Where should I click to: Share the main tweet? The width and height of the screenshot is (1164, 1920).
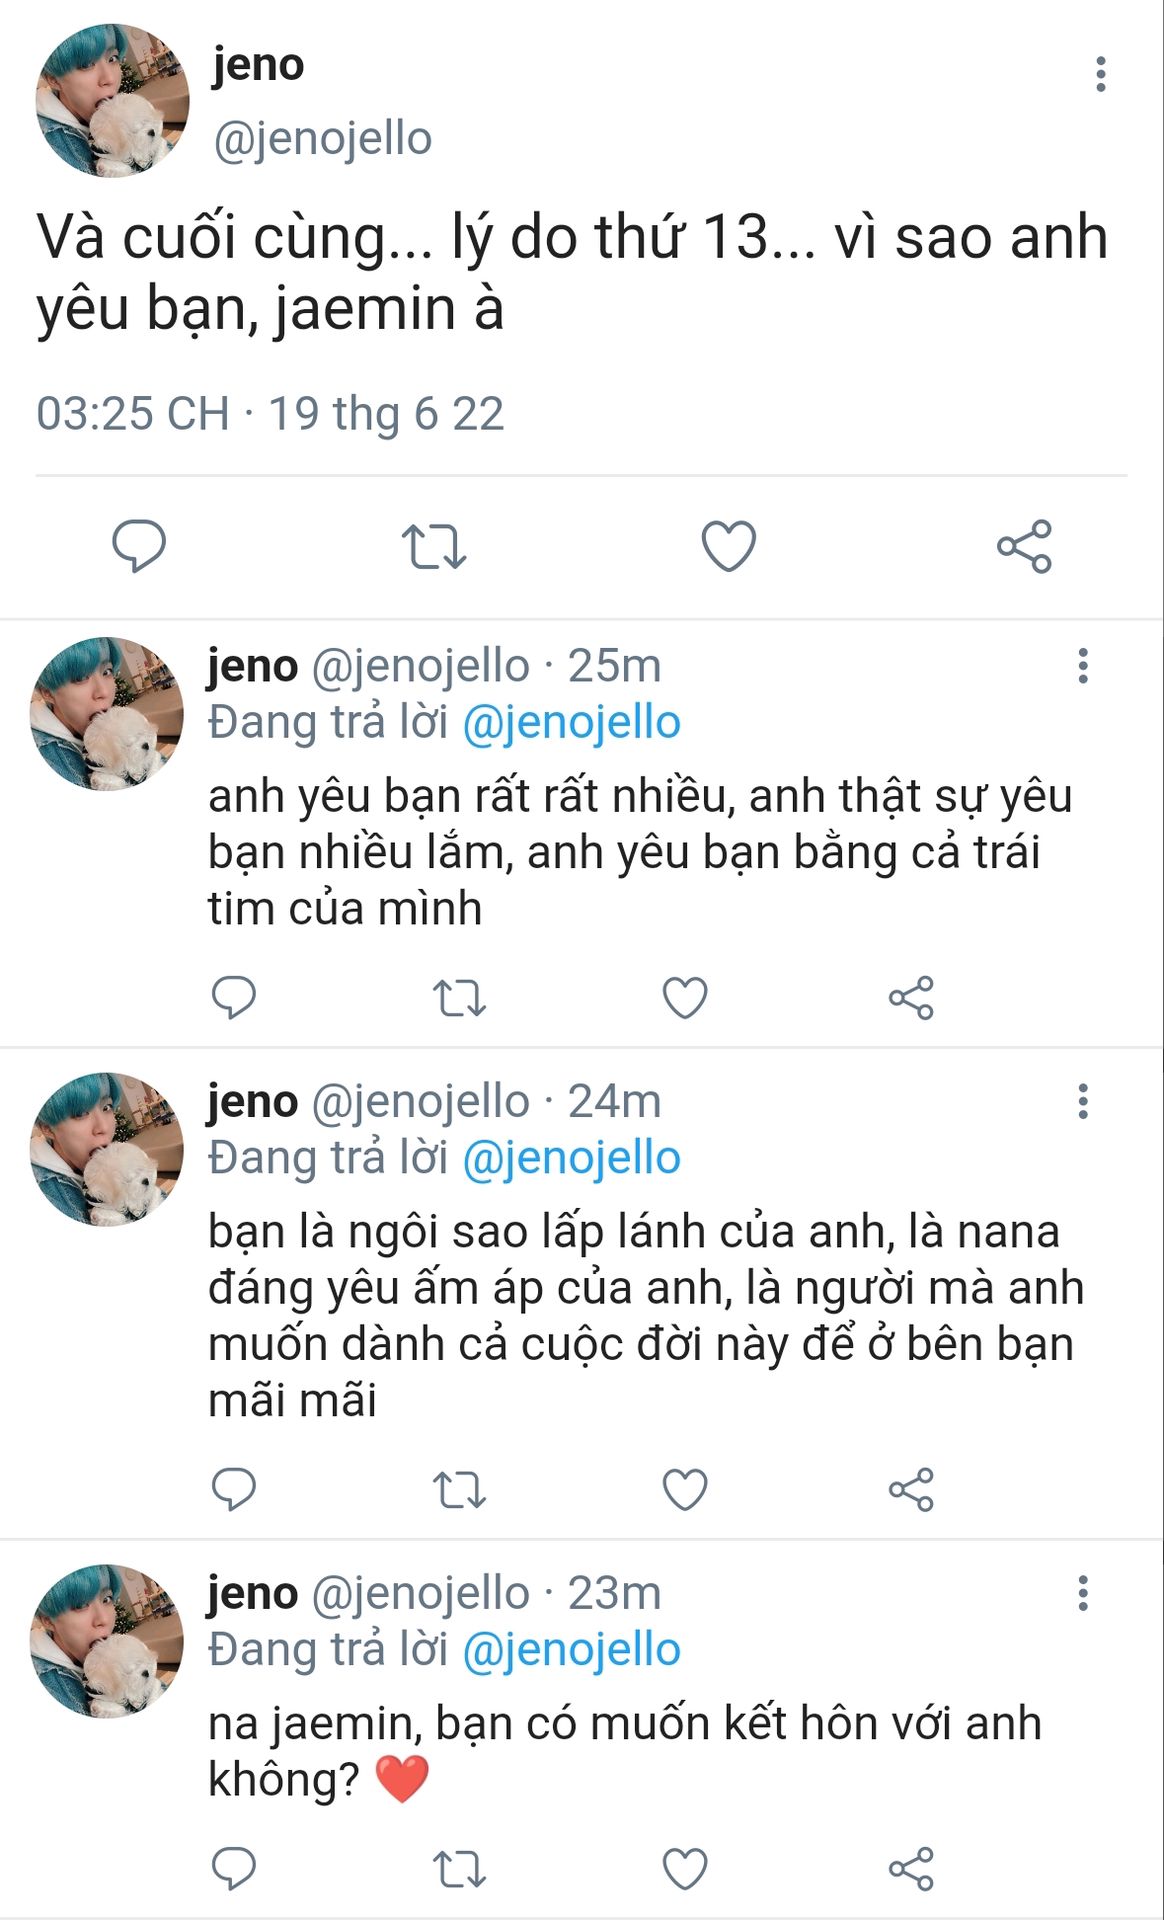1024,547
